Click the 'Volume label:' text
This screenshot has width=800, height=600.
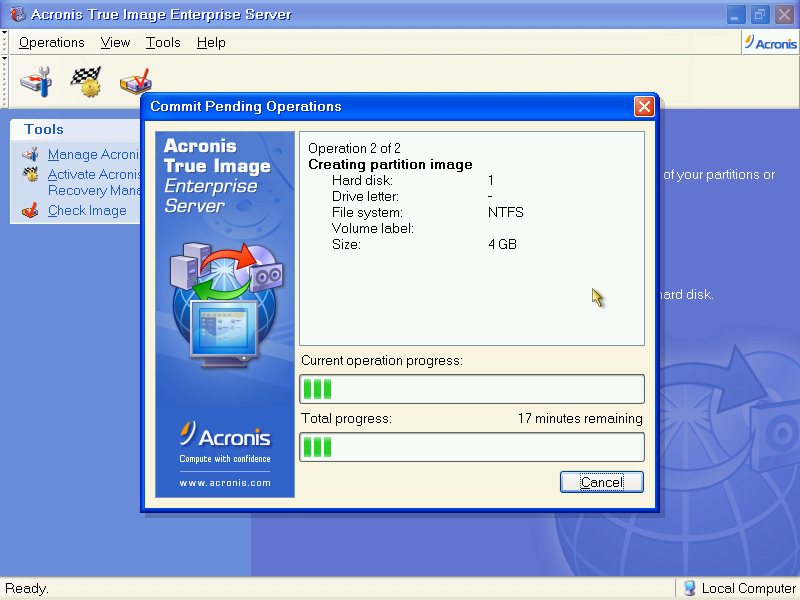pos(372,228)
